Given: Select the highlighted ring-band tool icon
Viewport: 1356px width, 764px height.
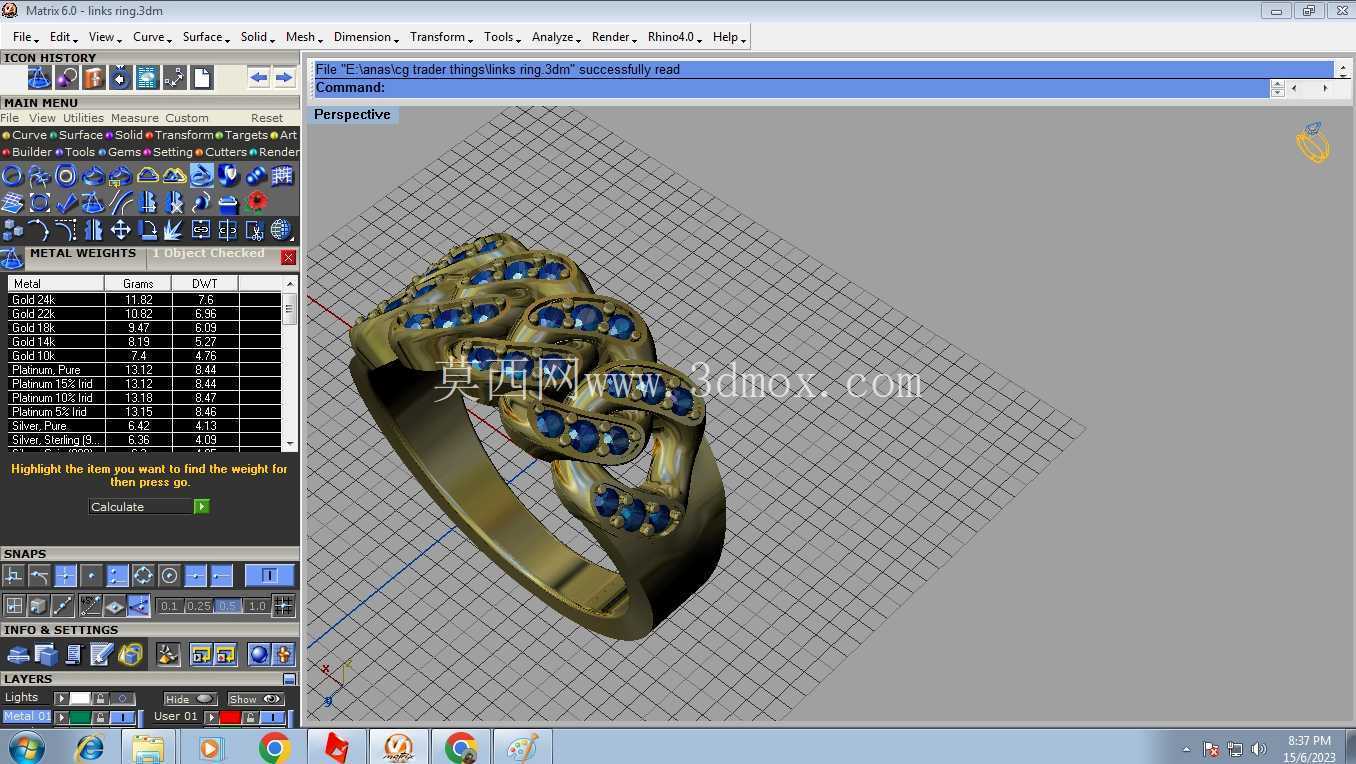Looking at the screenshot, I should pyautogui.click(x=202, y=176).
